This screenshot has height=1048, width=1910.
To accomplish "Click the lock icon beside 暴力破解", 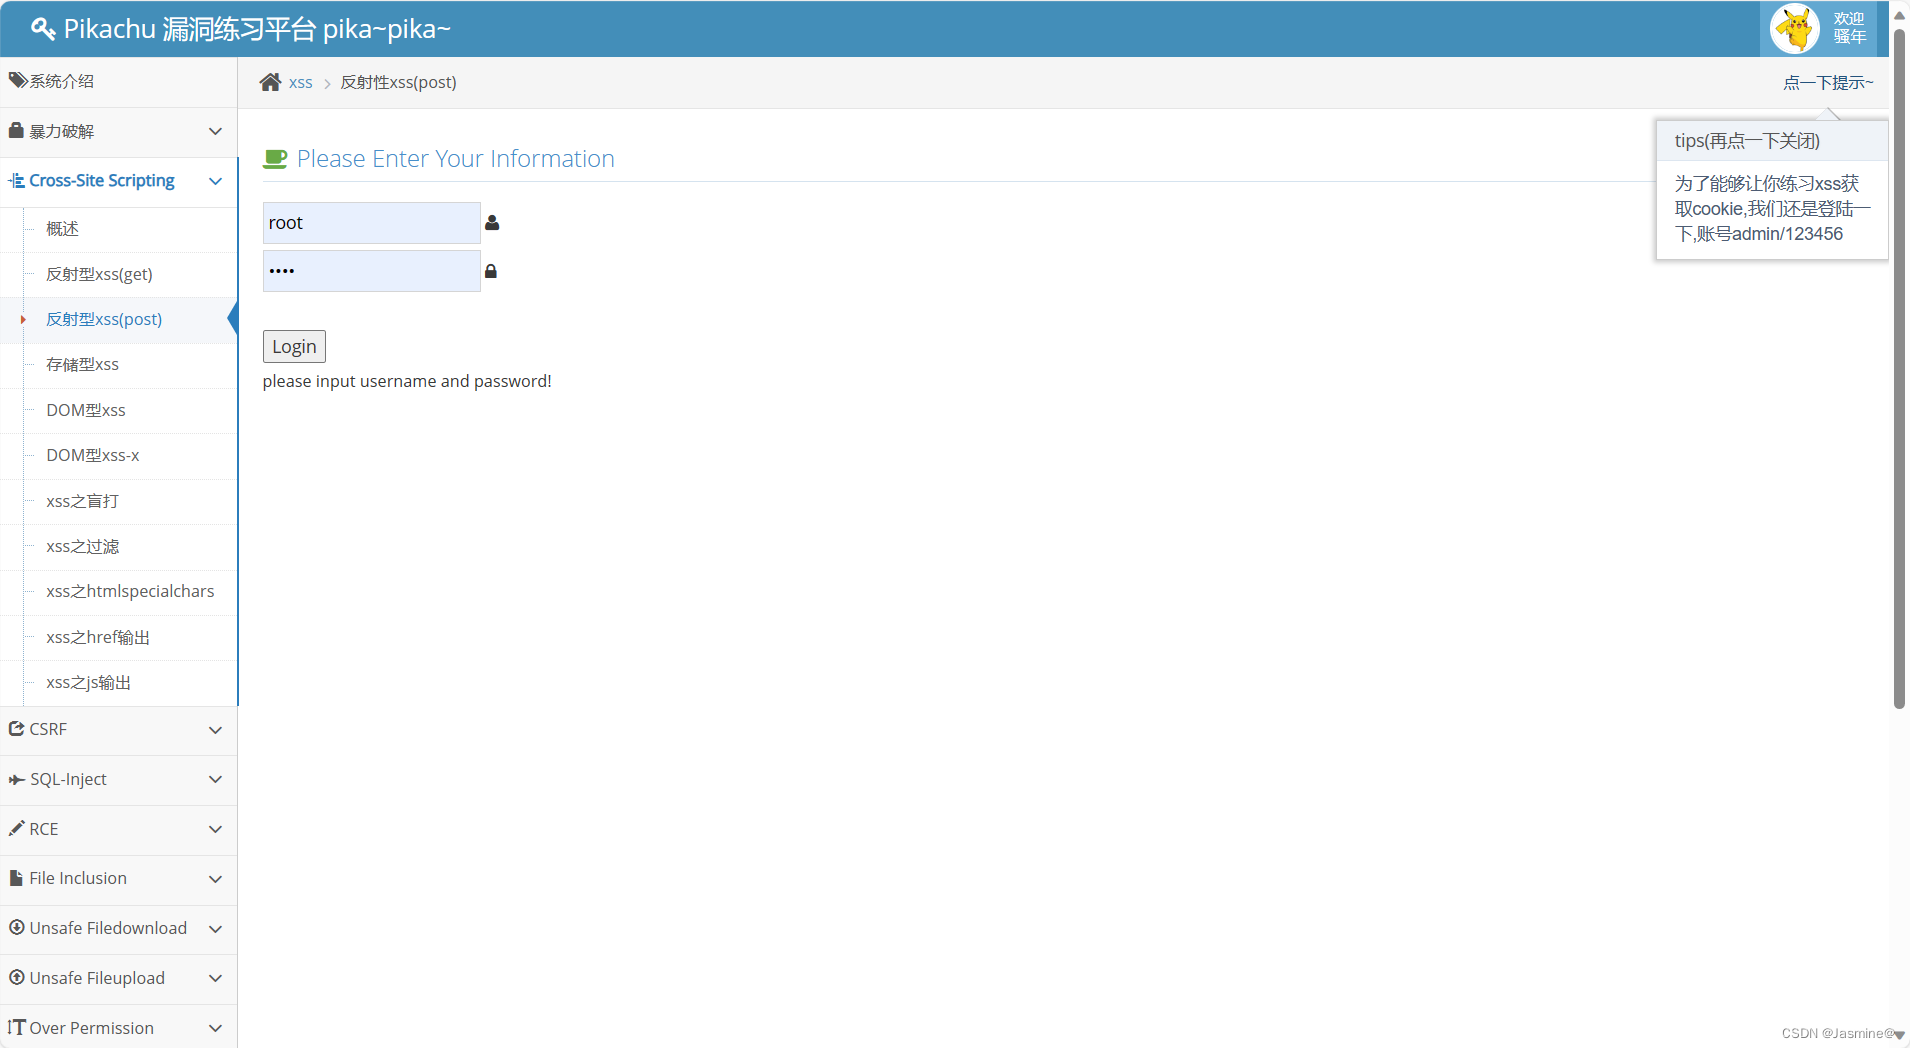I will point(16,130).
